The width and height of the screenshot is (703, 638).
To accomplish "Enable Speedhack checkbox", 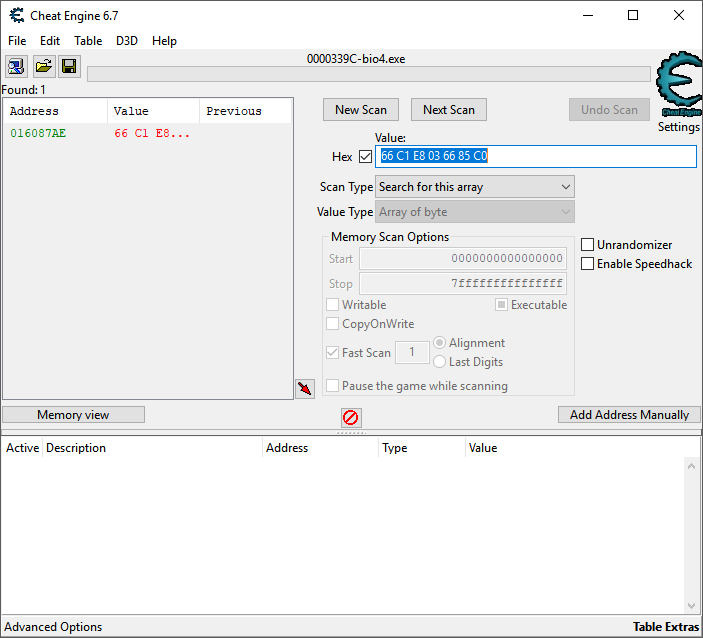I will tap(587, 264).
